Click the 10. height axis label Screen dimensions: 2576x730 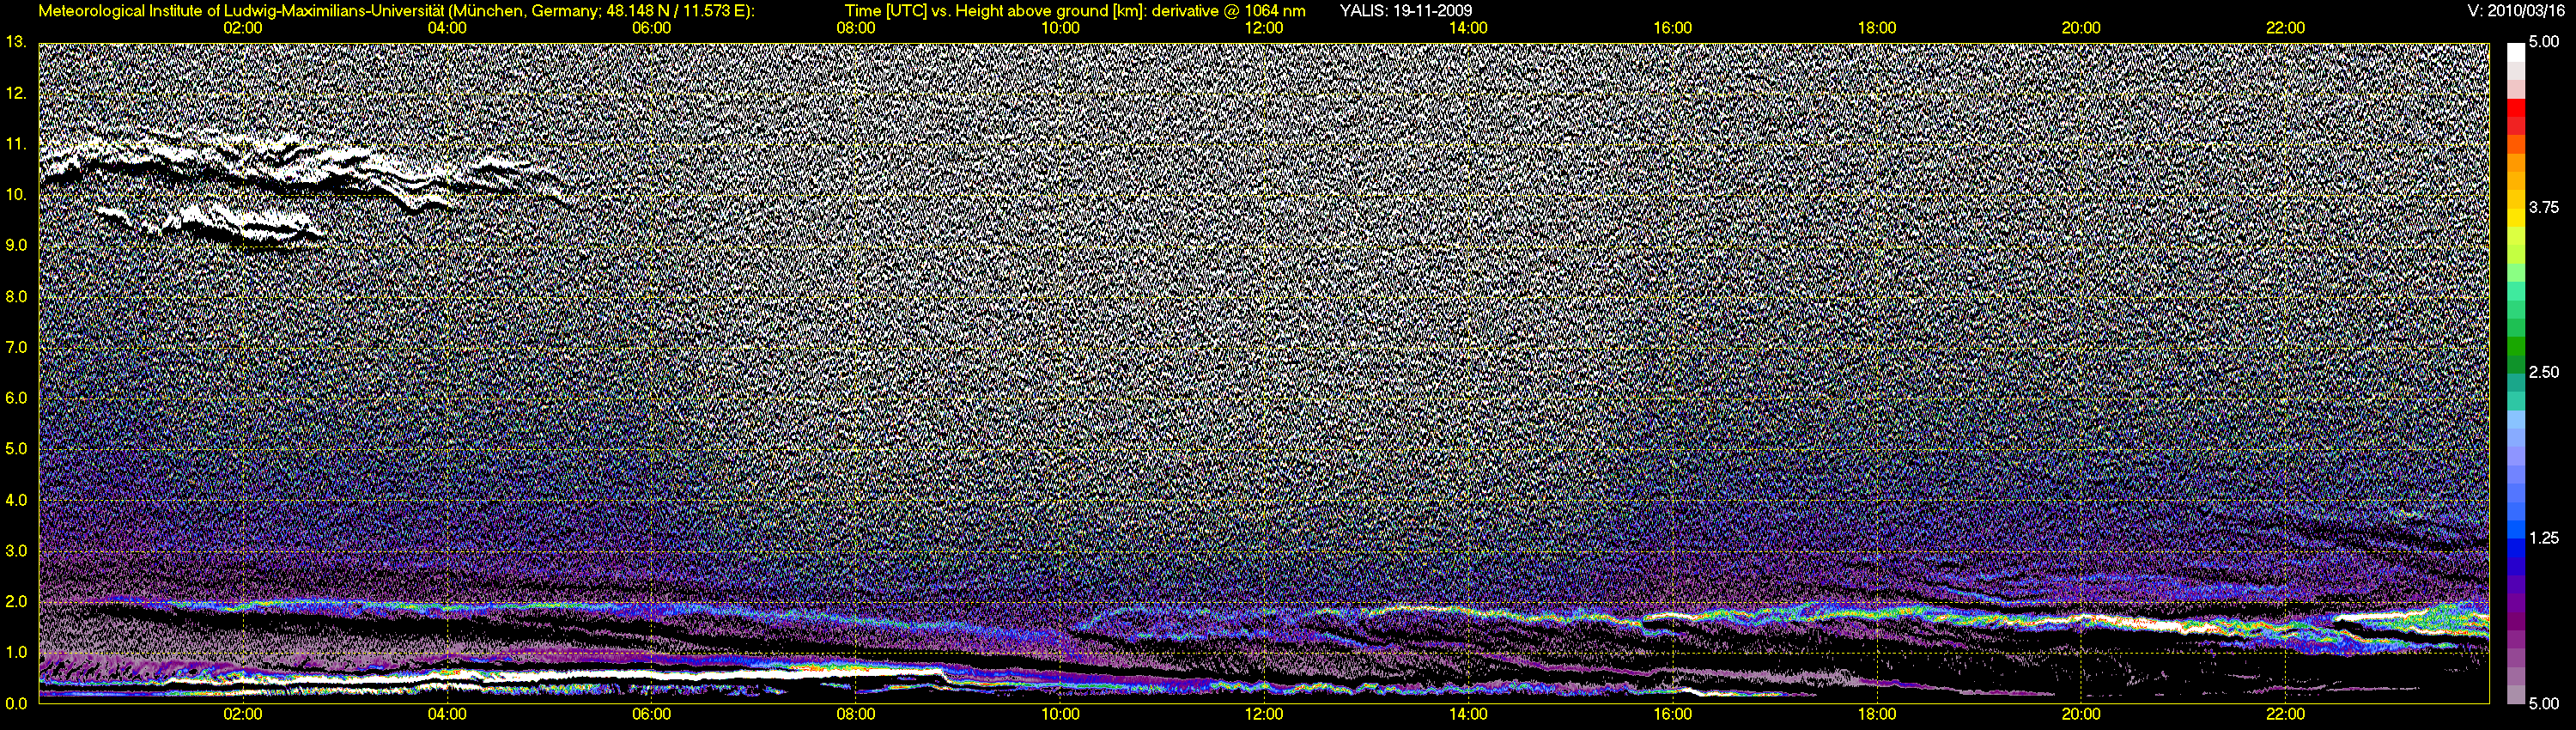pyautogui.click(x=16, y=194)
